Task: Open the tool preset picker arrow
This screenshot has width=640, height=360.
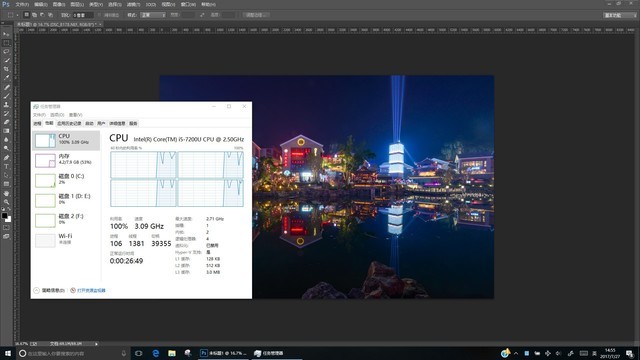Action: coord(18,15)
